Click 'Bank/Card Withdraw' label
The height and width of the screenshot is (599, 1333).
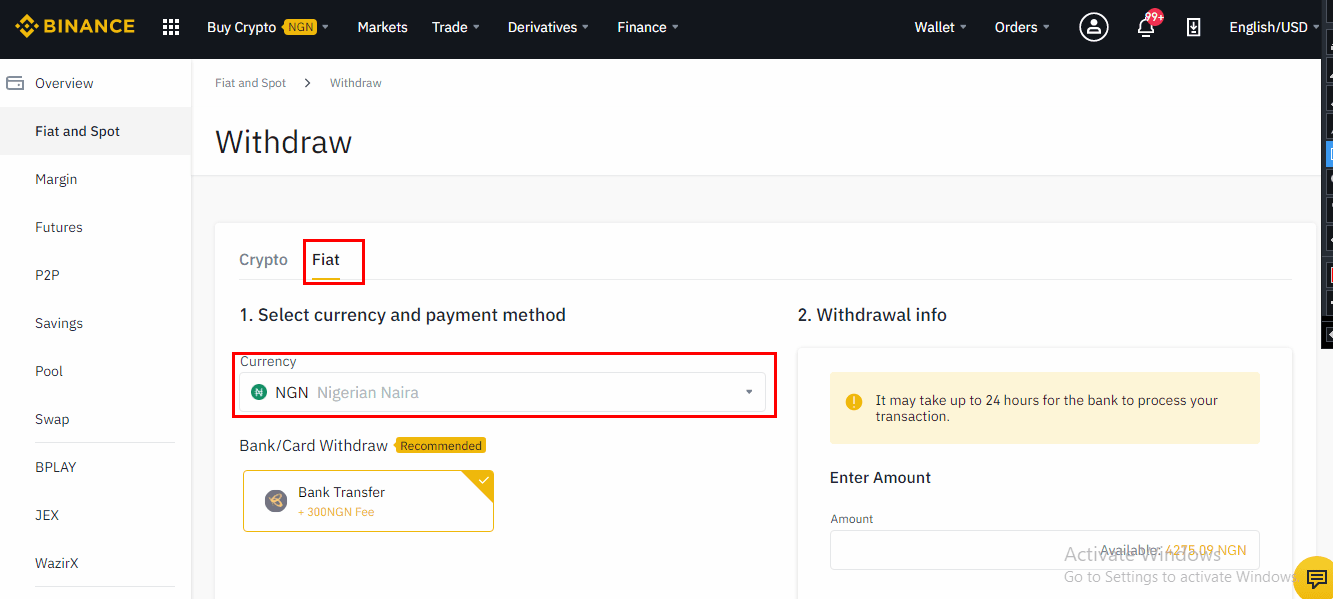click(313, 446)
